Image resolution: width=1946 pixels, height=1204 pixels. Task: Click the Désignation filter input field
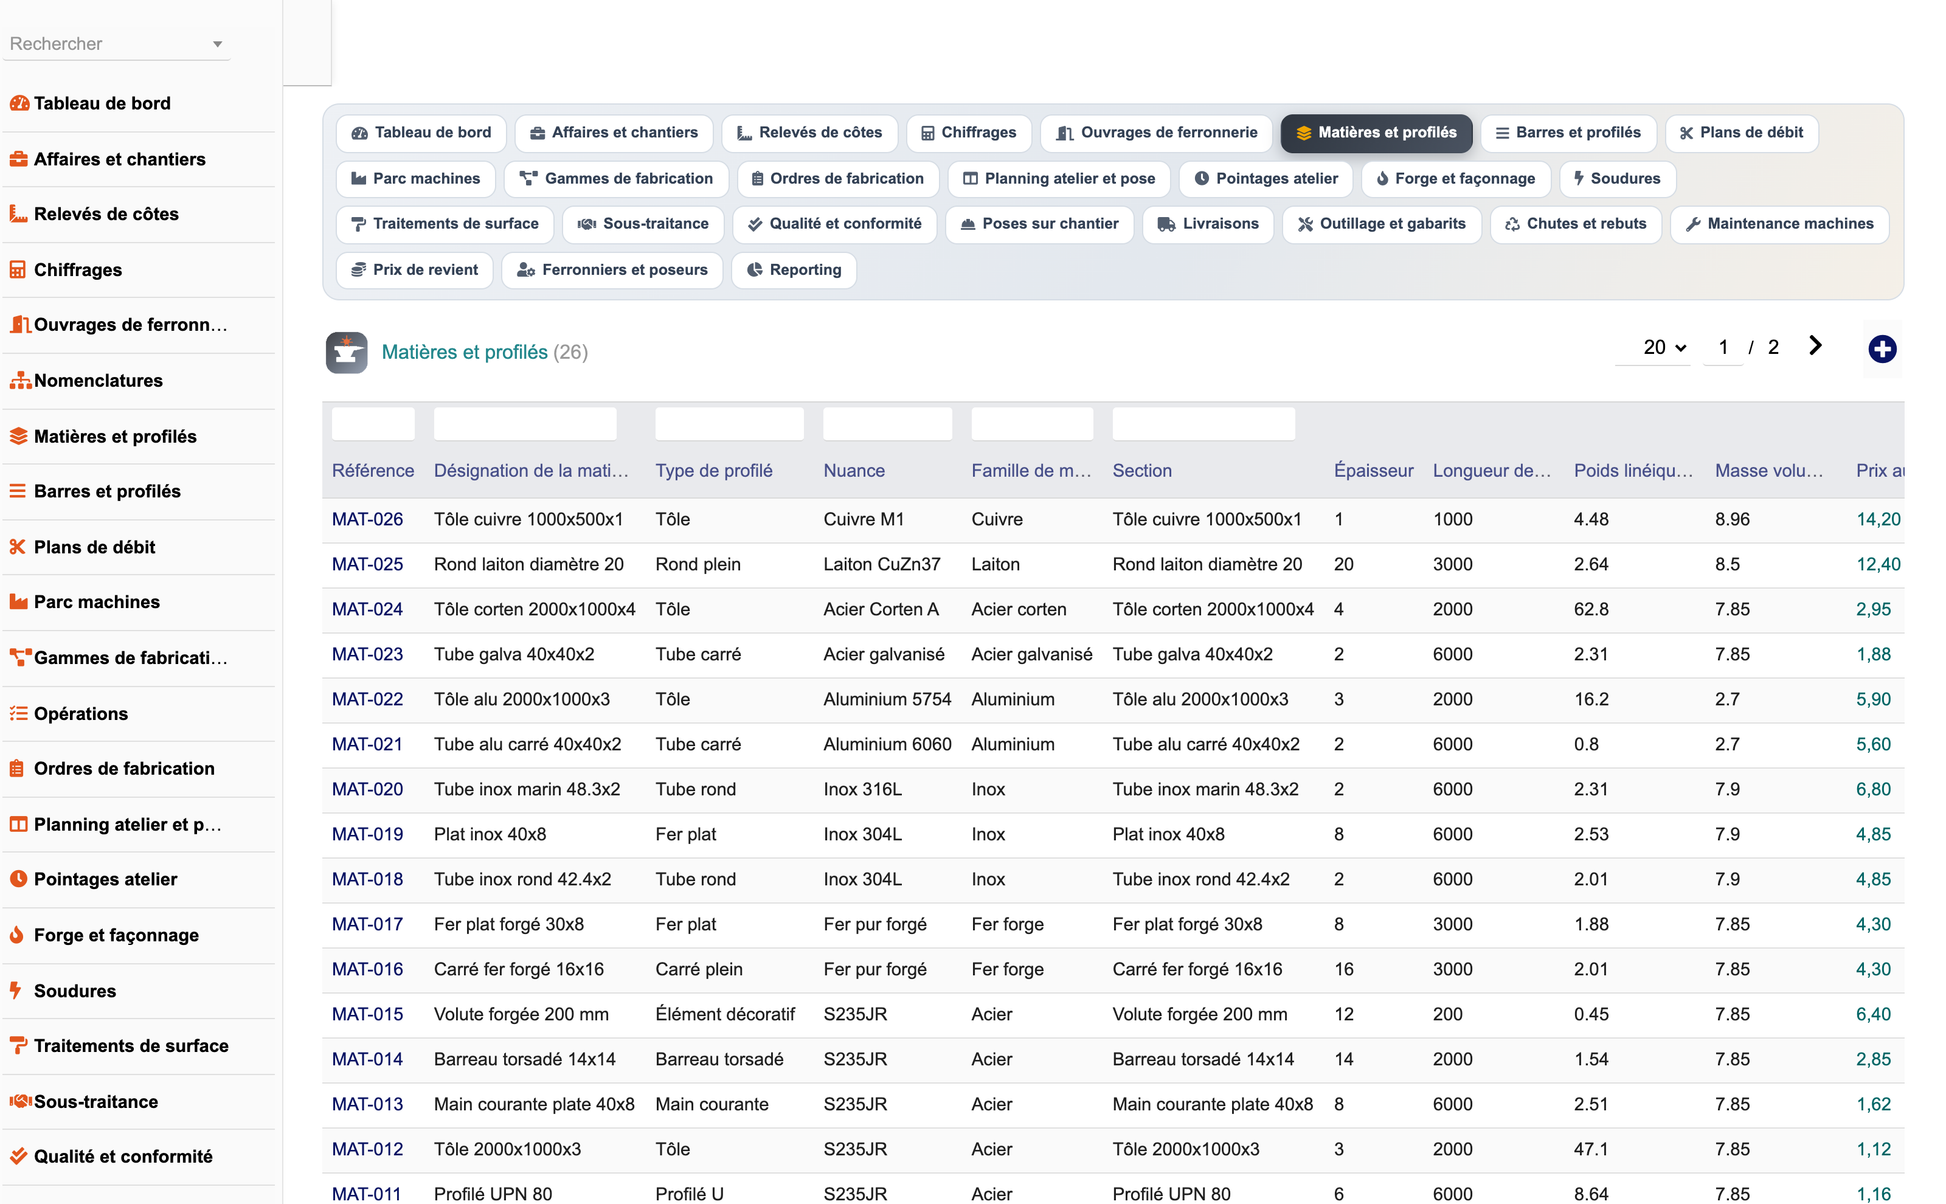click(x=525, y=424)
